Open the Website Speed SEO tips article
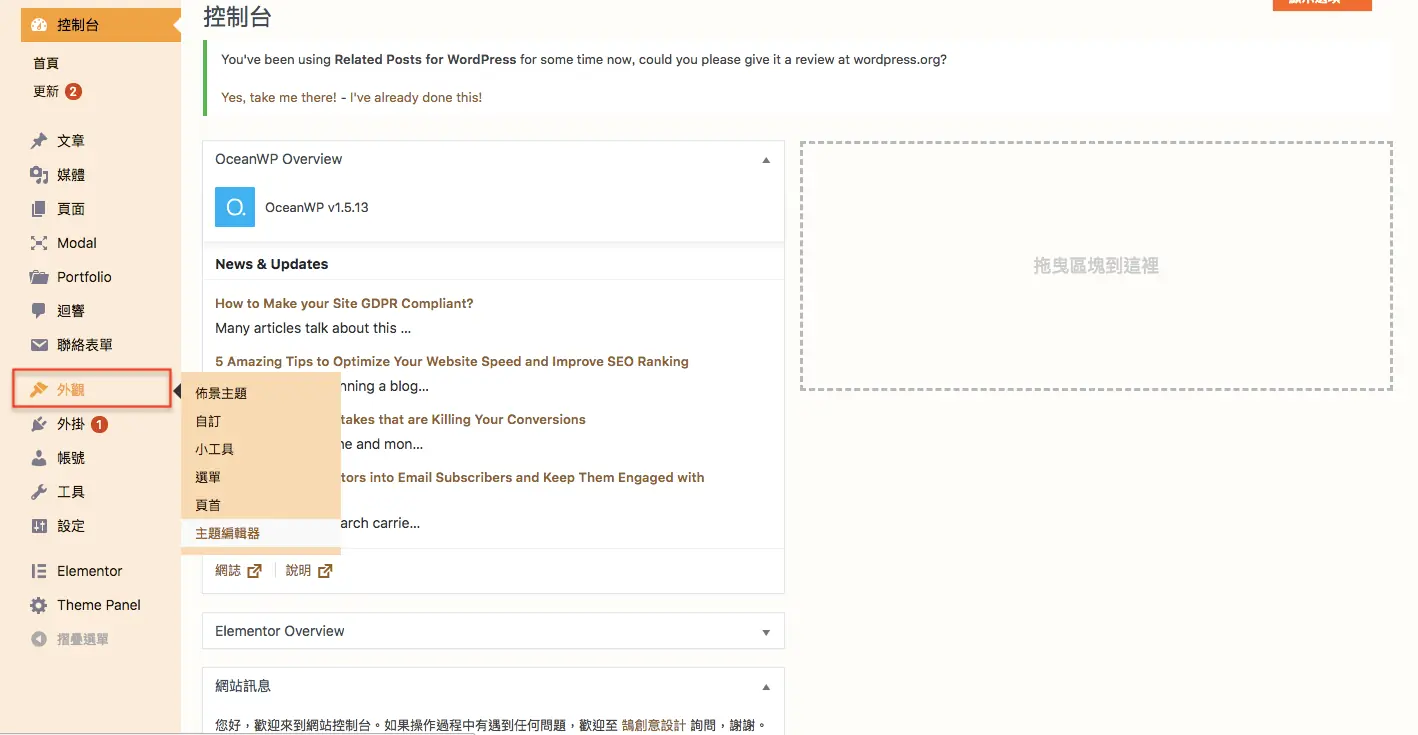 coord(452,361)
